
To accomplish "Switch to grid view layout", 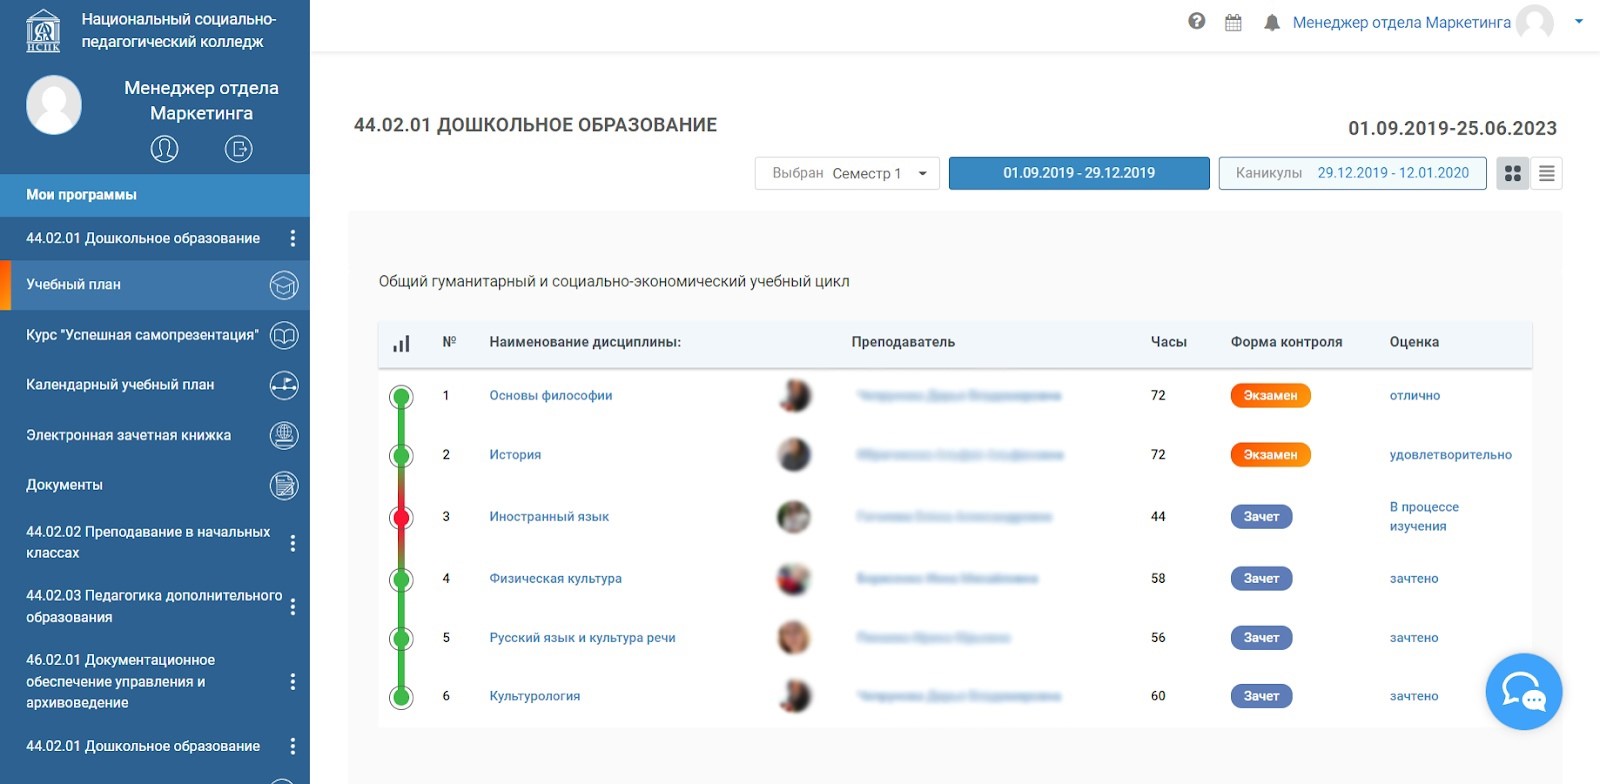I will (x=1512, y=173).
